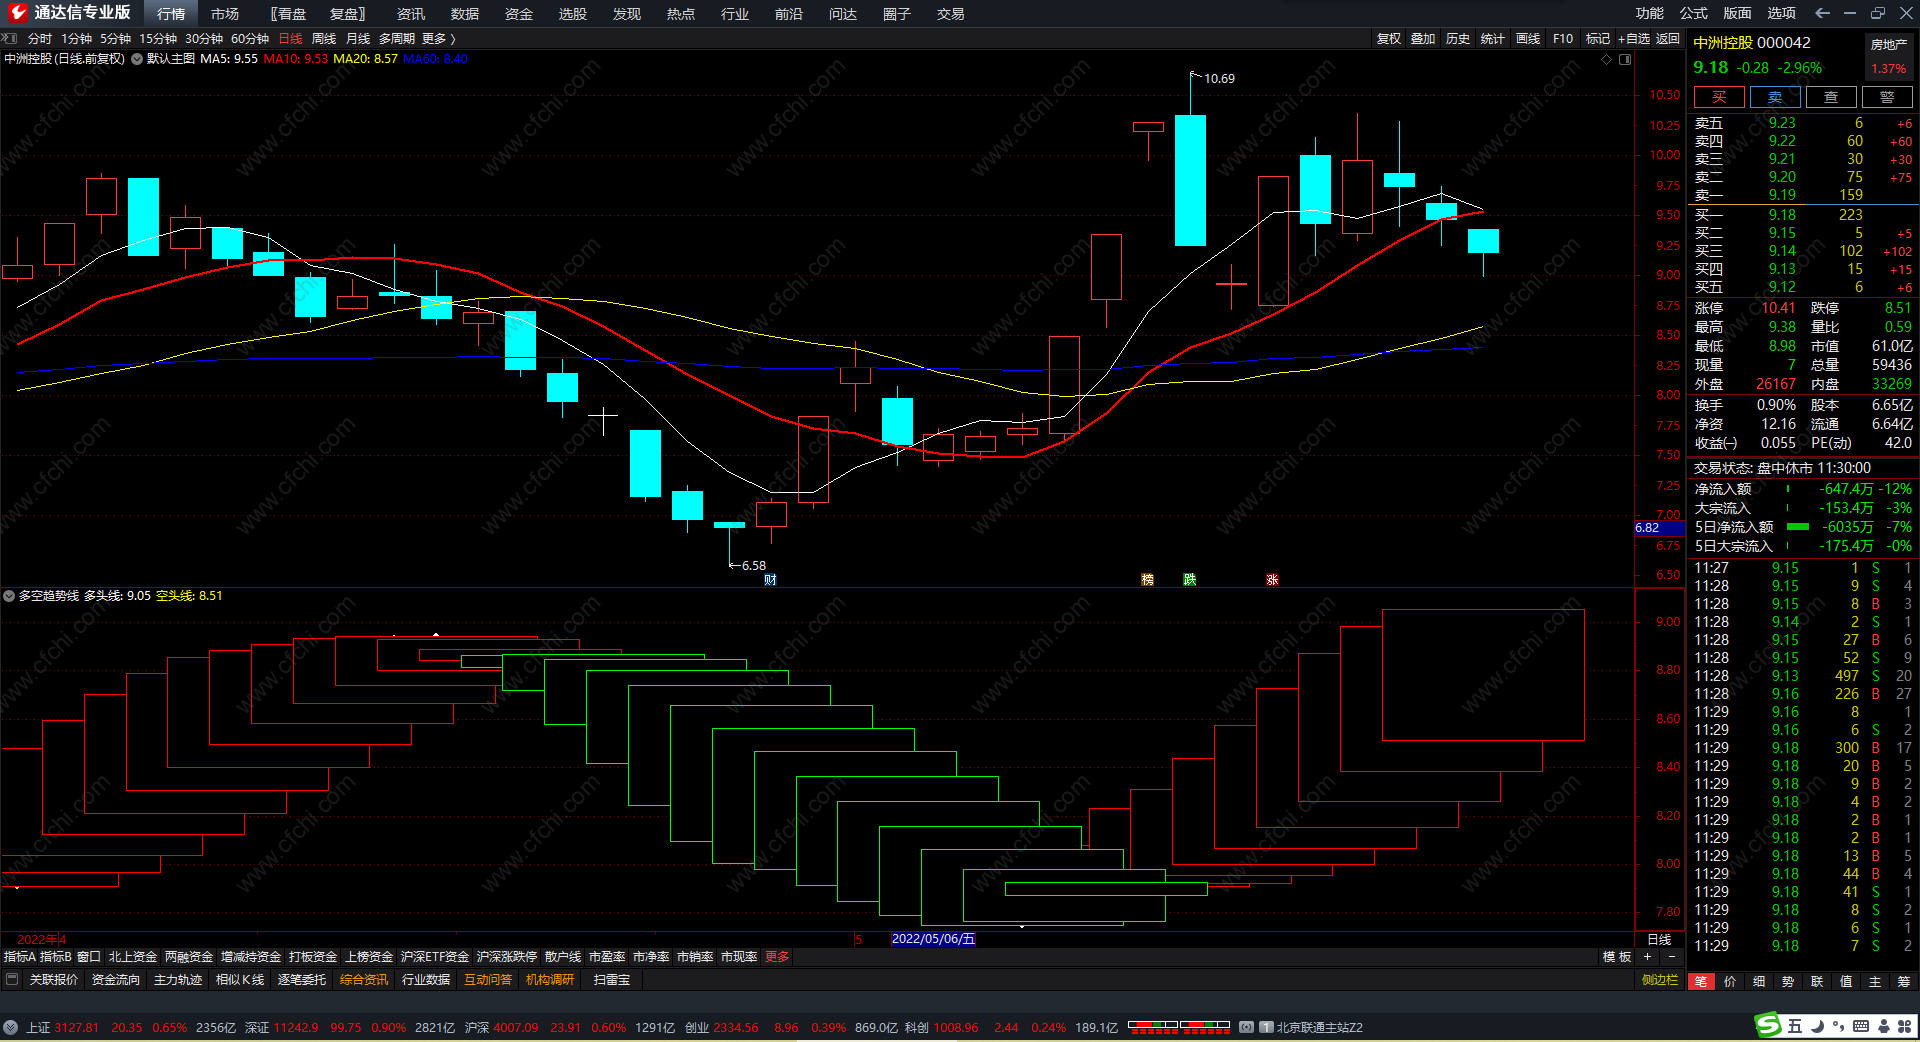Switch bottom-right panel to 势 view
Screen dimensions: 1920x1042
pos(1787,981)
